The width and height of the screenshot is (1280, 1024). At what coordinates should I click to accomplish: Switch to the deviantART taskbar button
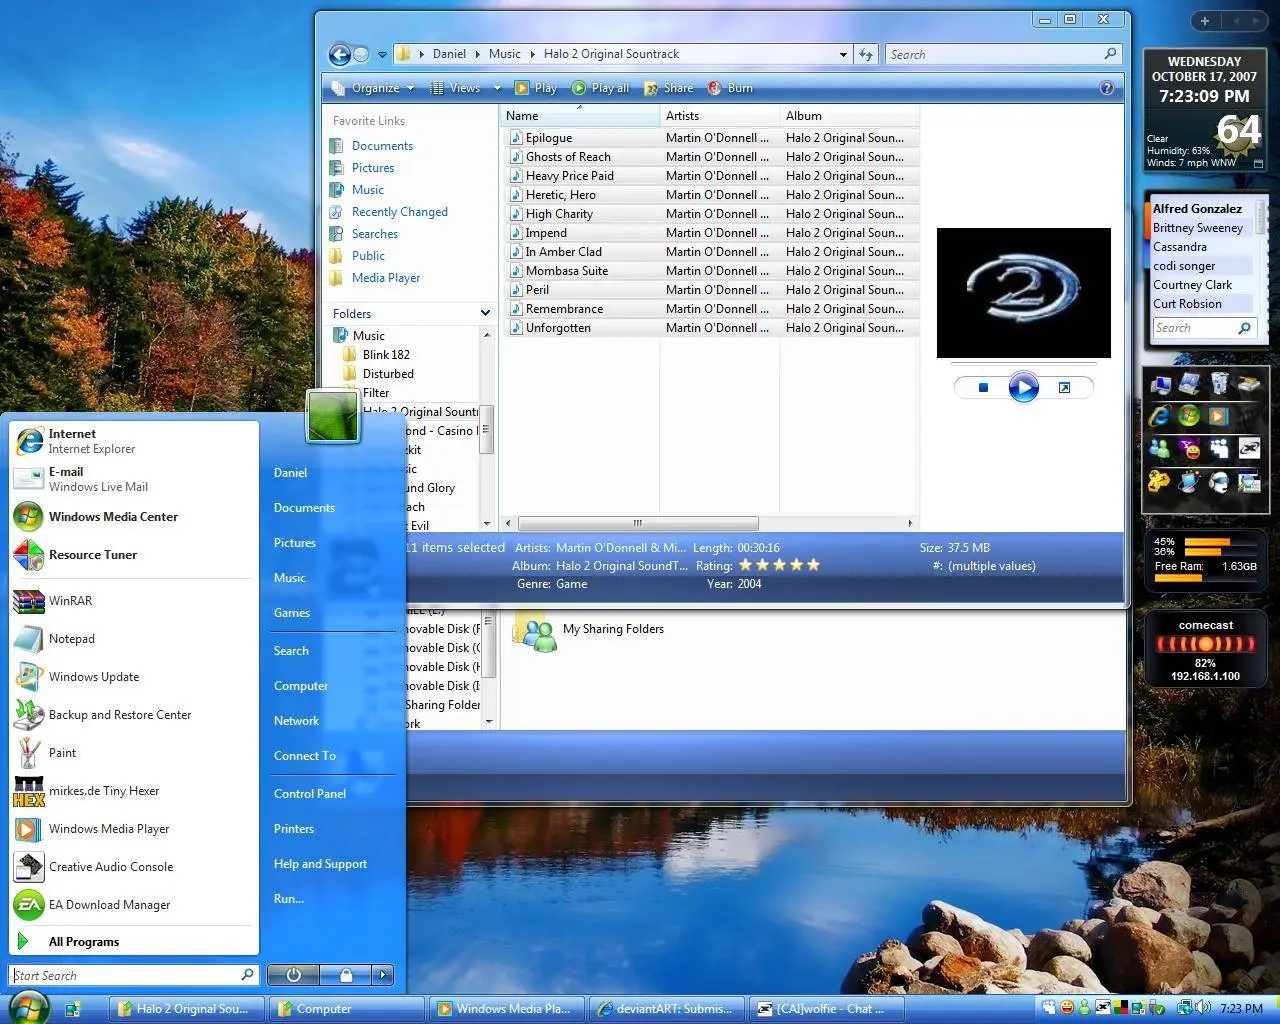tap(668, 1009)
